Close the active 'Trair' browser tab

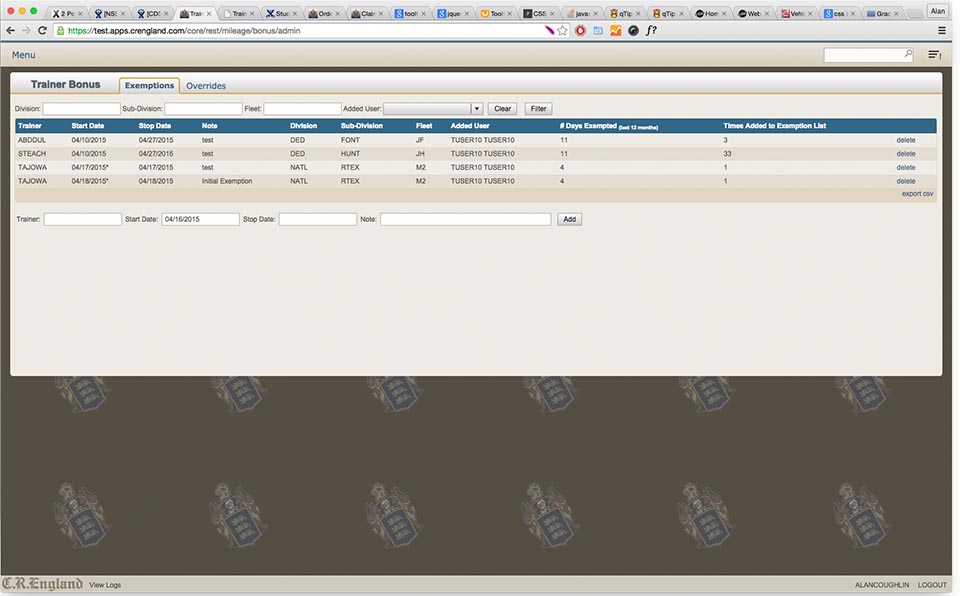[209, 13]
